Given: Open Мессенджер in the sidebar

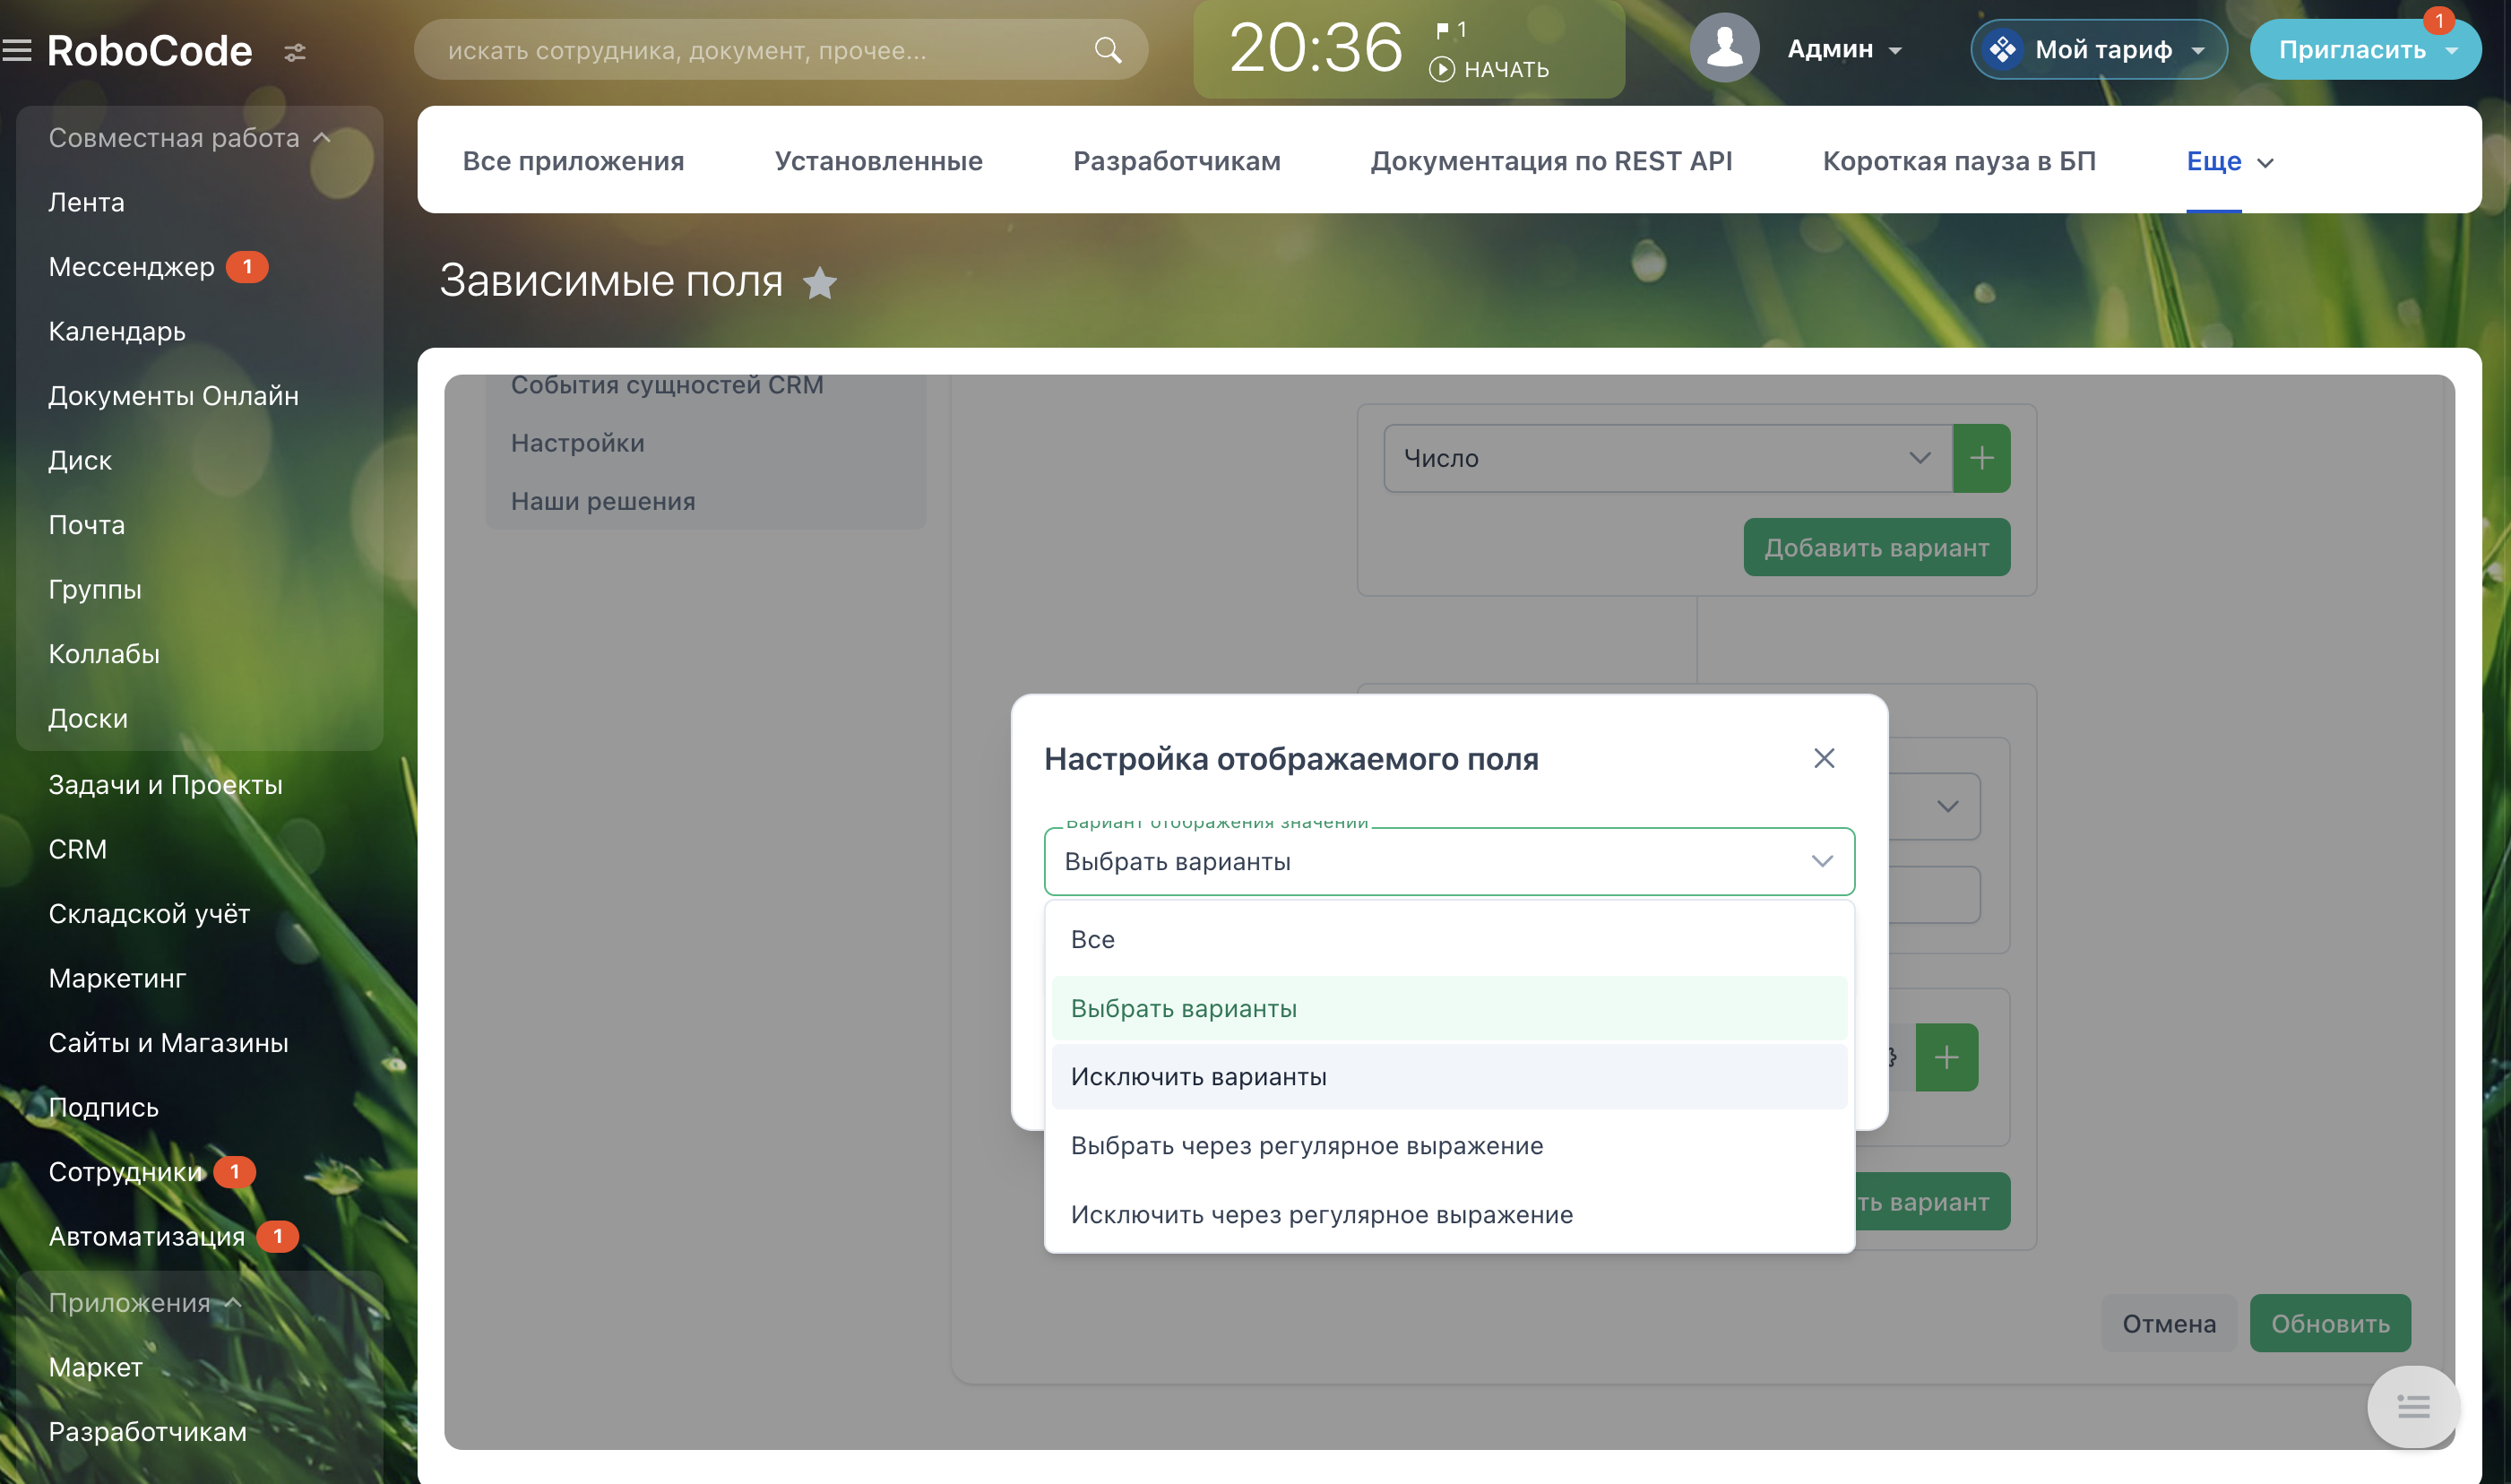Looking at the screenshot, I should tap(132, 267).
